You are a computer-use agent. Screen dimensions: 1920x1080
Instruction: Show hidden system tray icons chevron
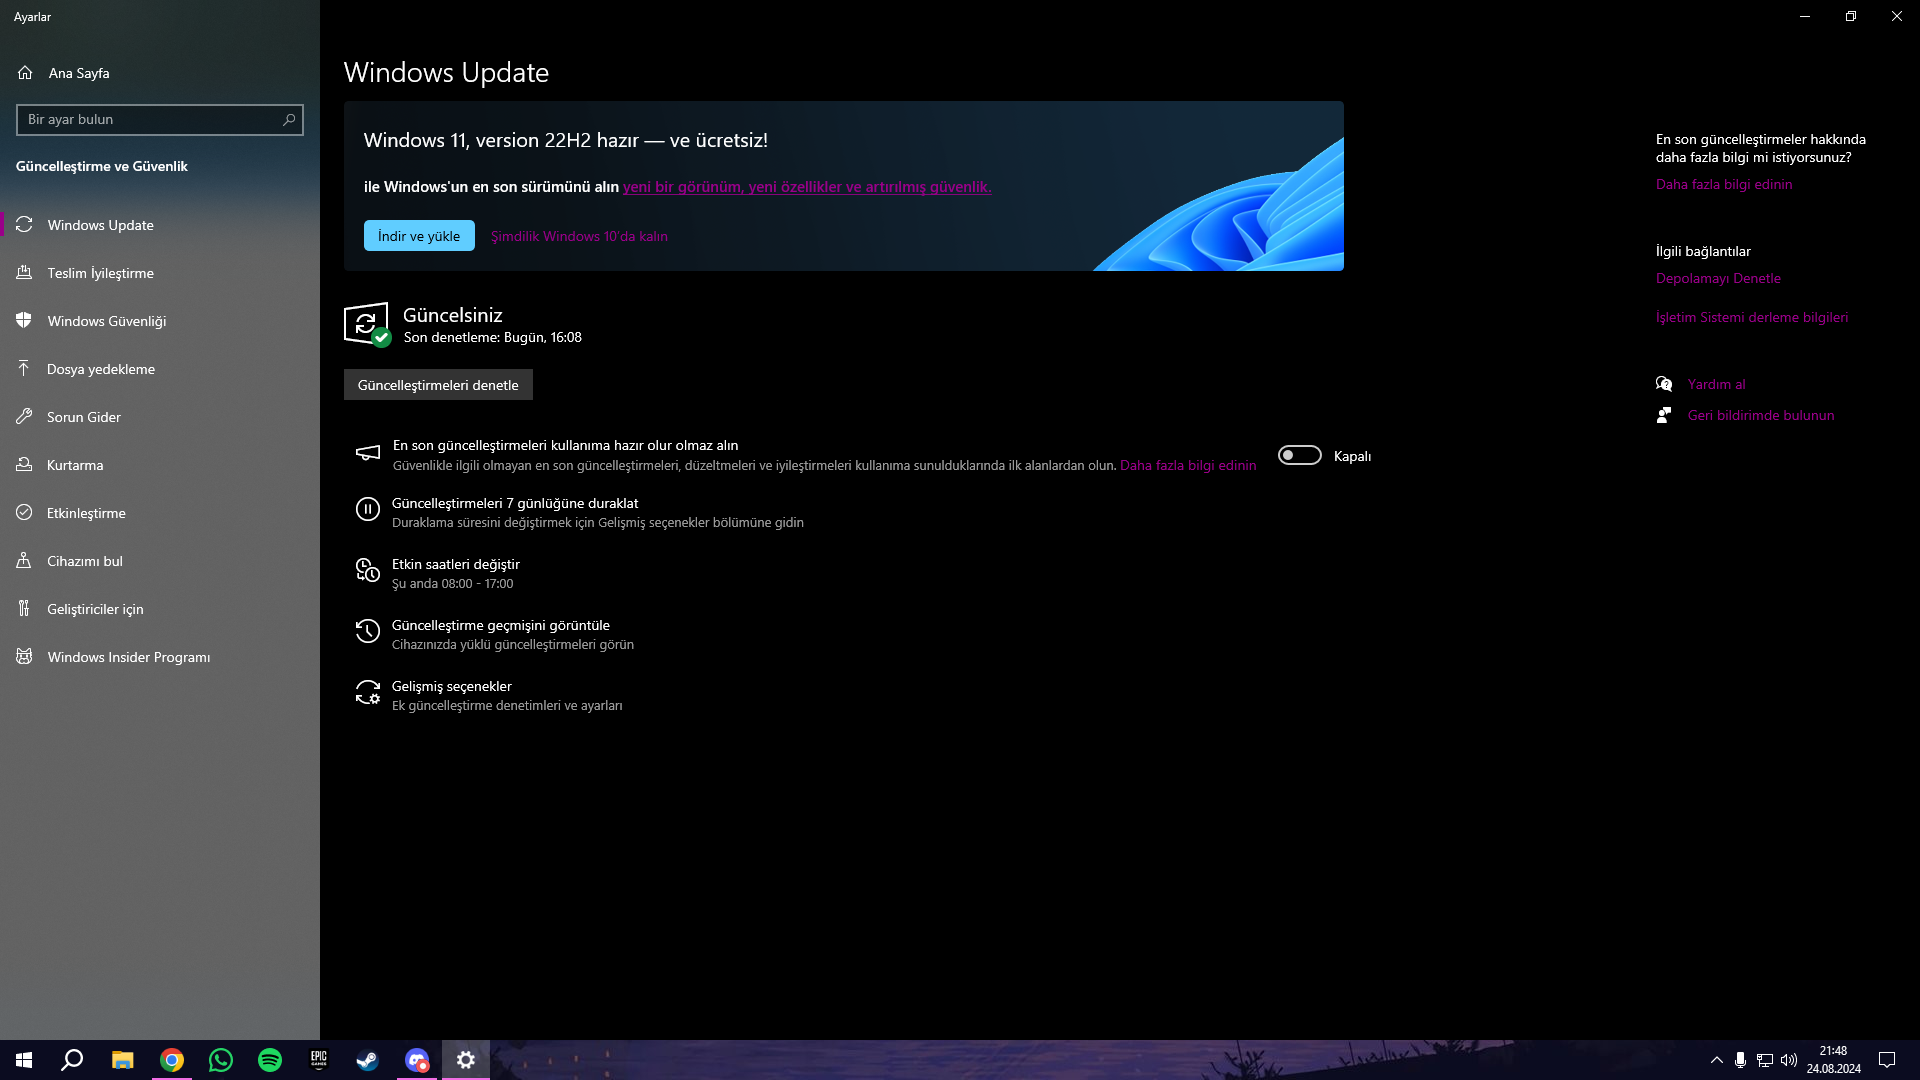[1716, 1060]
